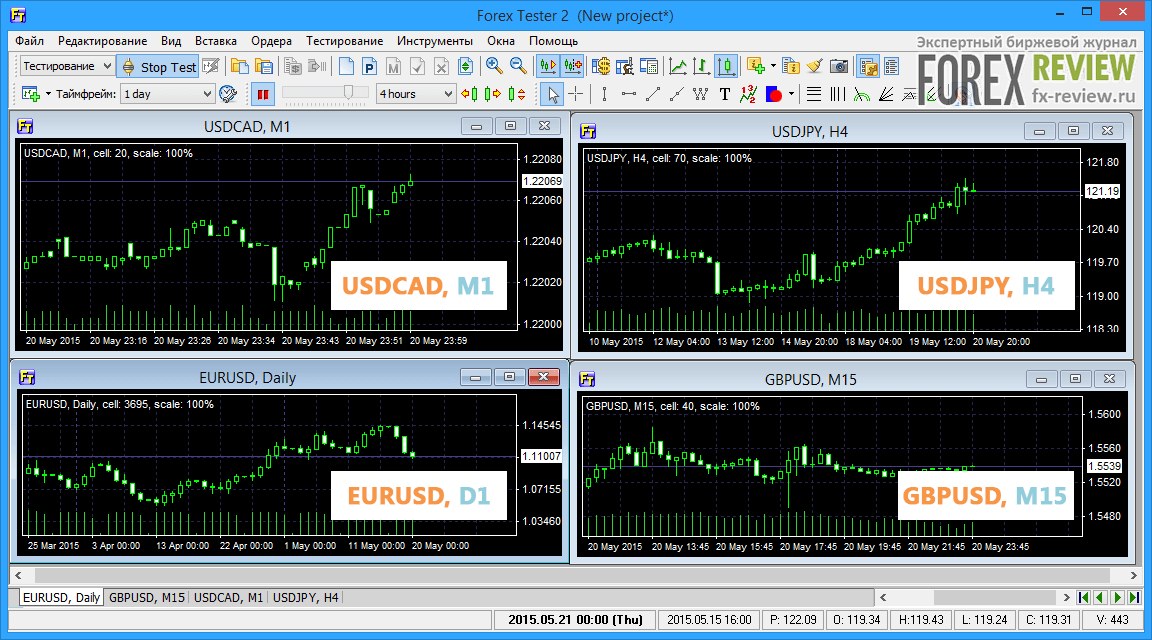Viewport: 1152px width, 640px height.
Task: Toggle candlestick chart display mode
Action: [726, 66]
